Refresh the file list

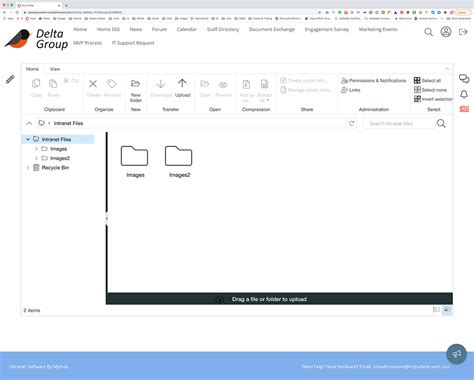click(351, 123)
